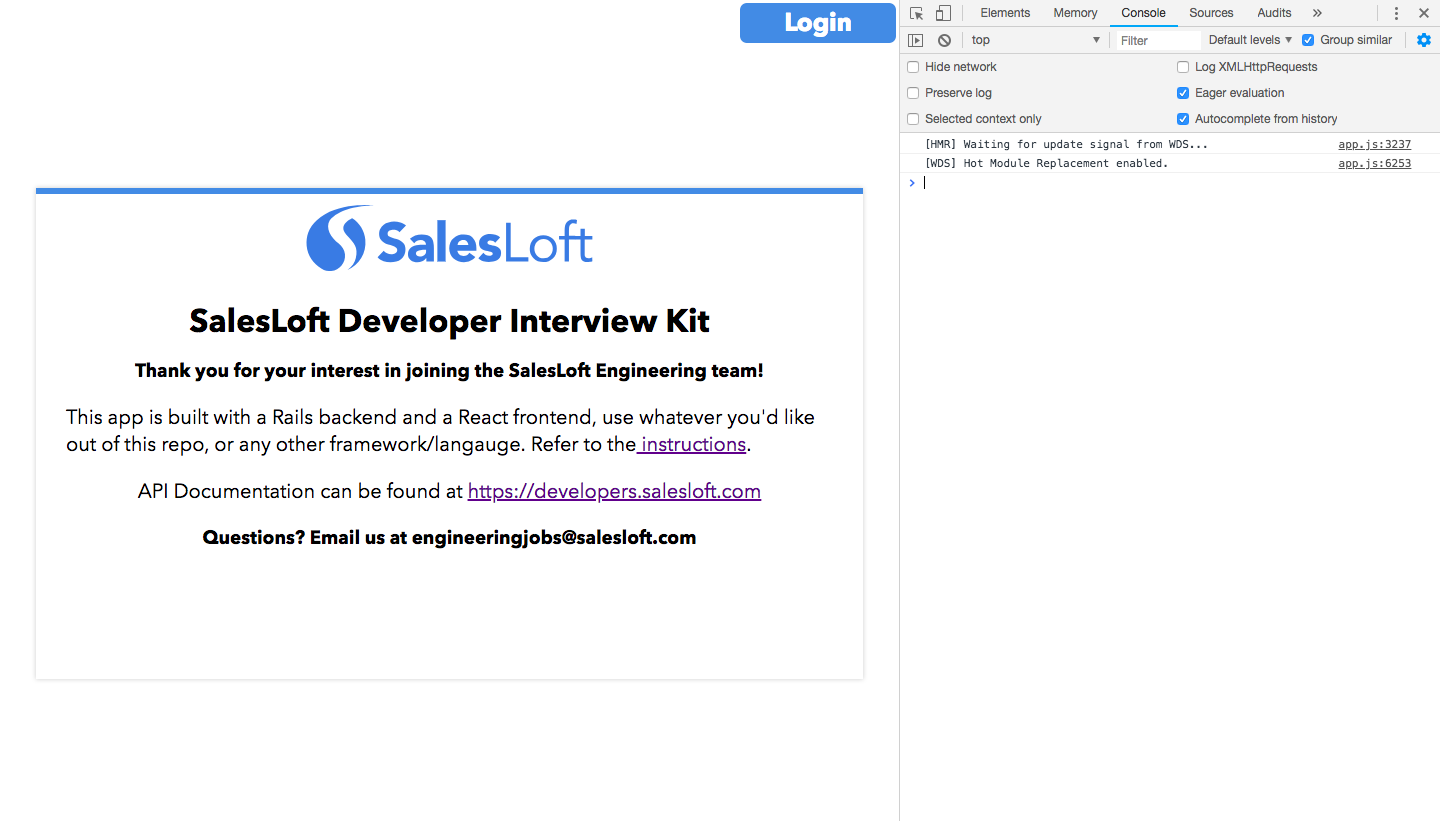The height and width of the screenshot is (821, 1440).
Task: Click the SalesLoft Developer Interview Kit heading
Action: click(x=449, y=321)
